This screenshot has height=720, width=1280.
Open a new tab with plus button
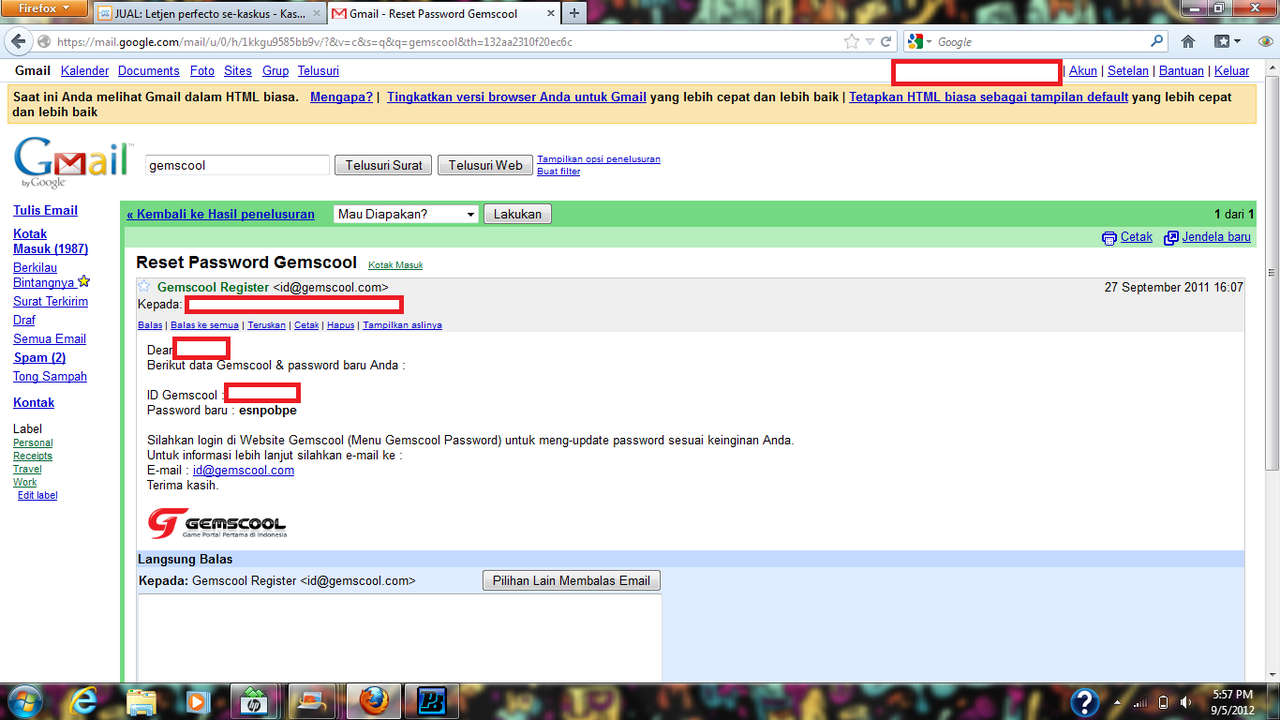(x=574, y=14)
